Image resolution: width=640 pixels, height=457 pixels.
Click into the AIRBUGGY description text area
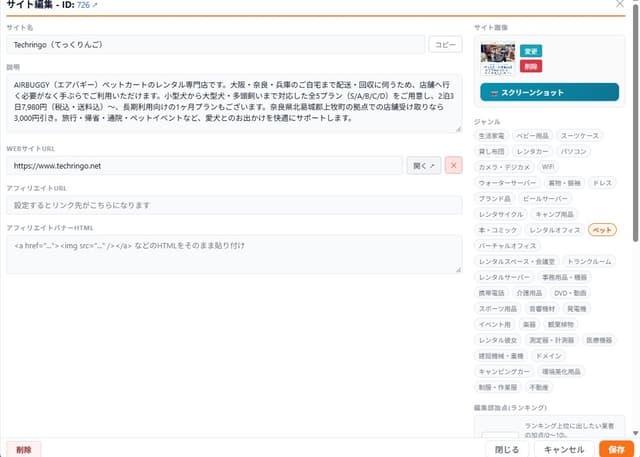234,103
